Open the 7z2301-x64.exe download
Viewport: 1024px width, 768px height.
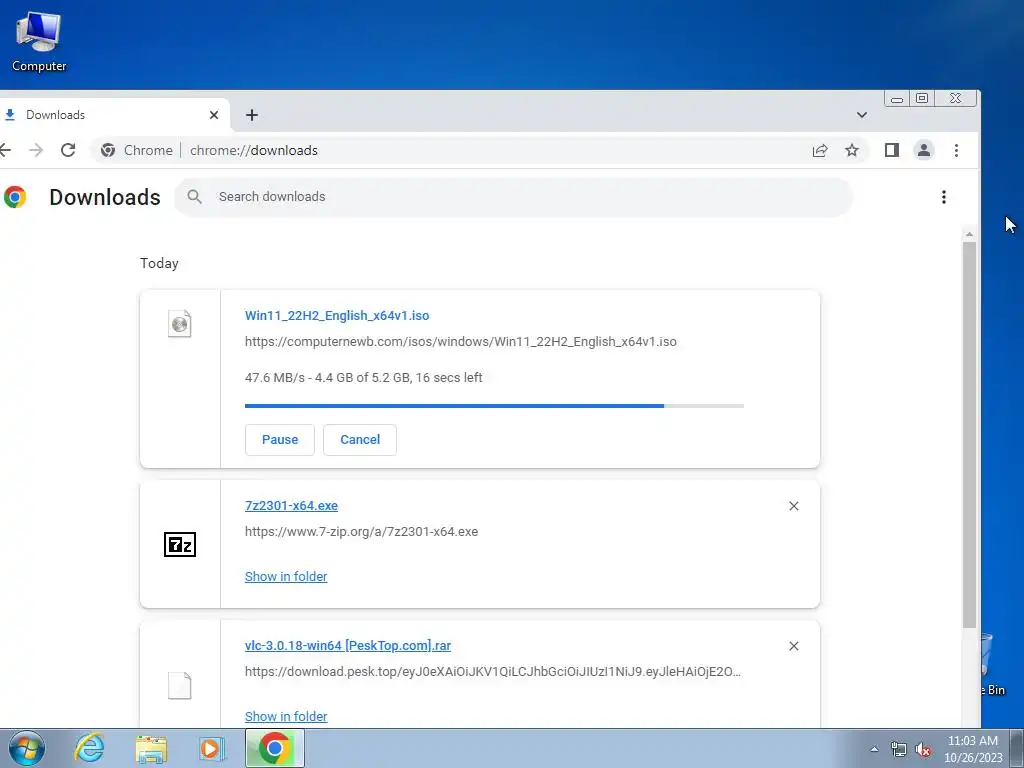tap(291, 505)
